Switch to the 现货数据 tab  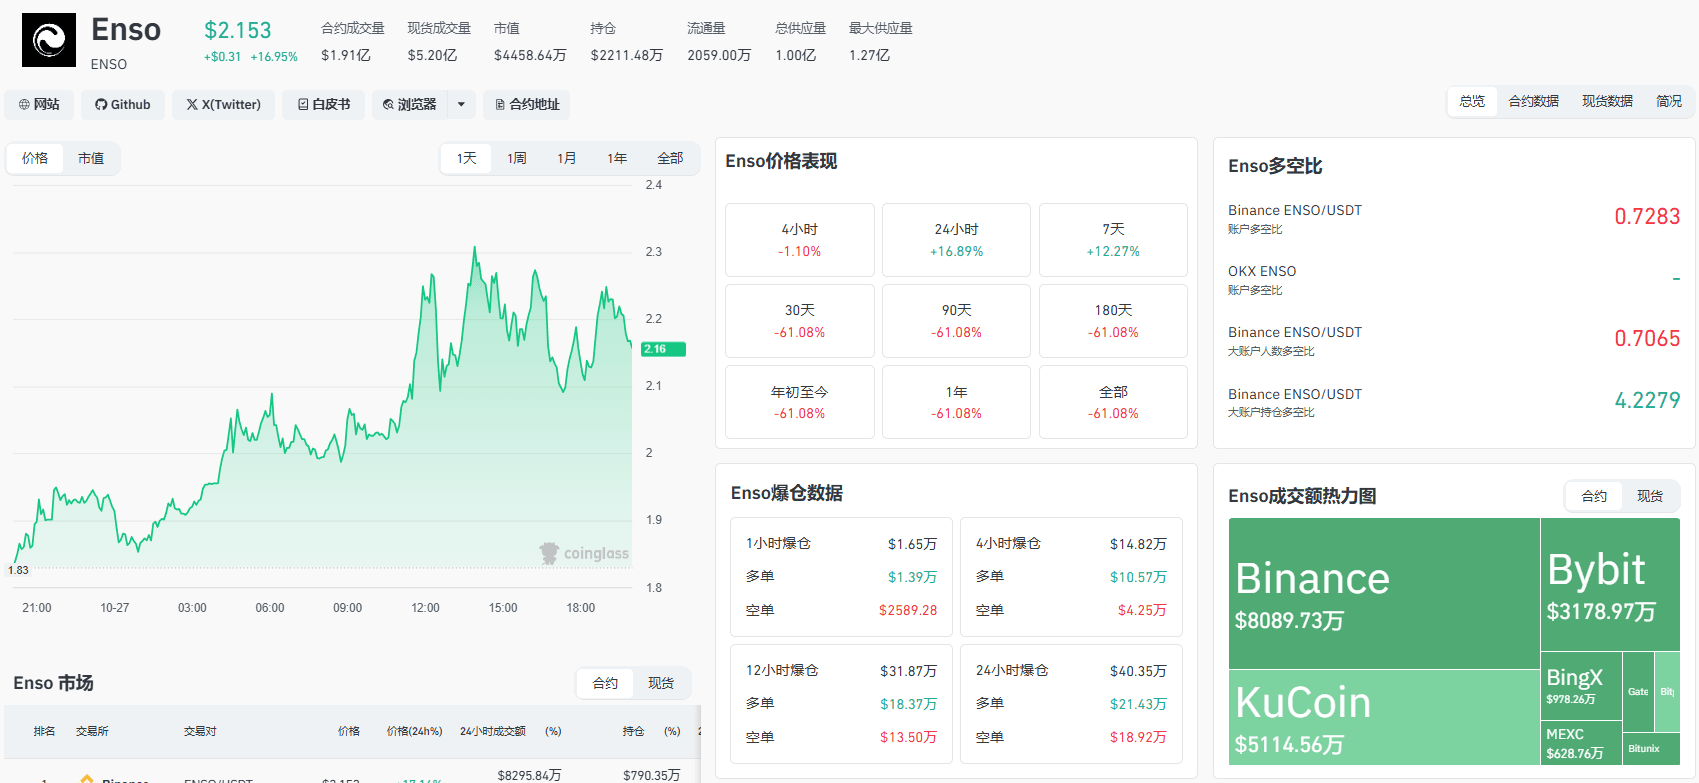click(1607, 101)
